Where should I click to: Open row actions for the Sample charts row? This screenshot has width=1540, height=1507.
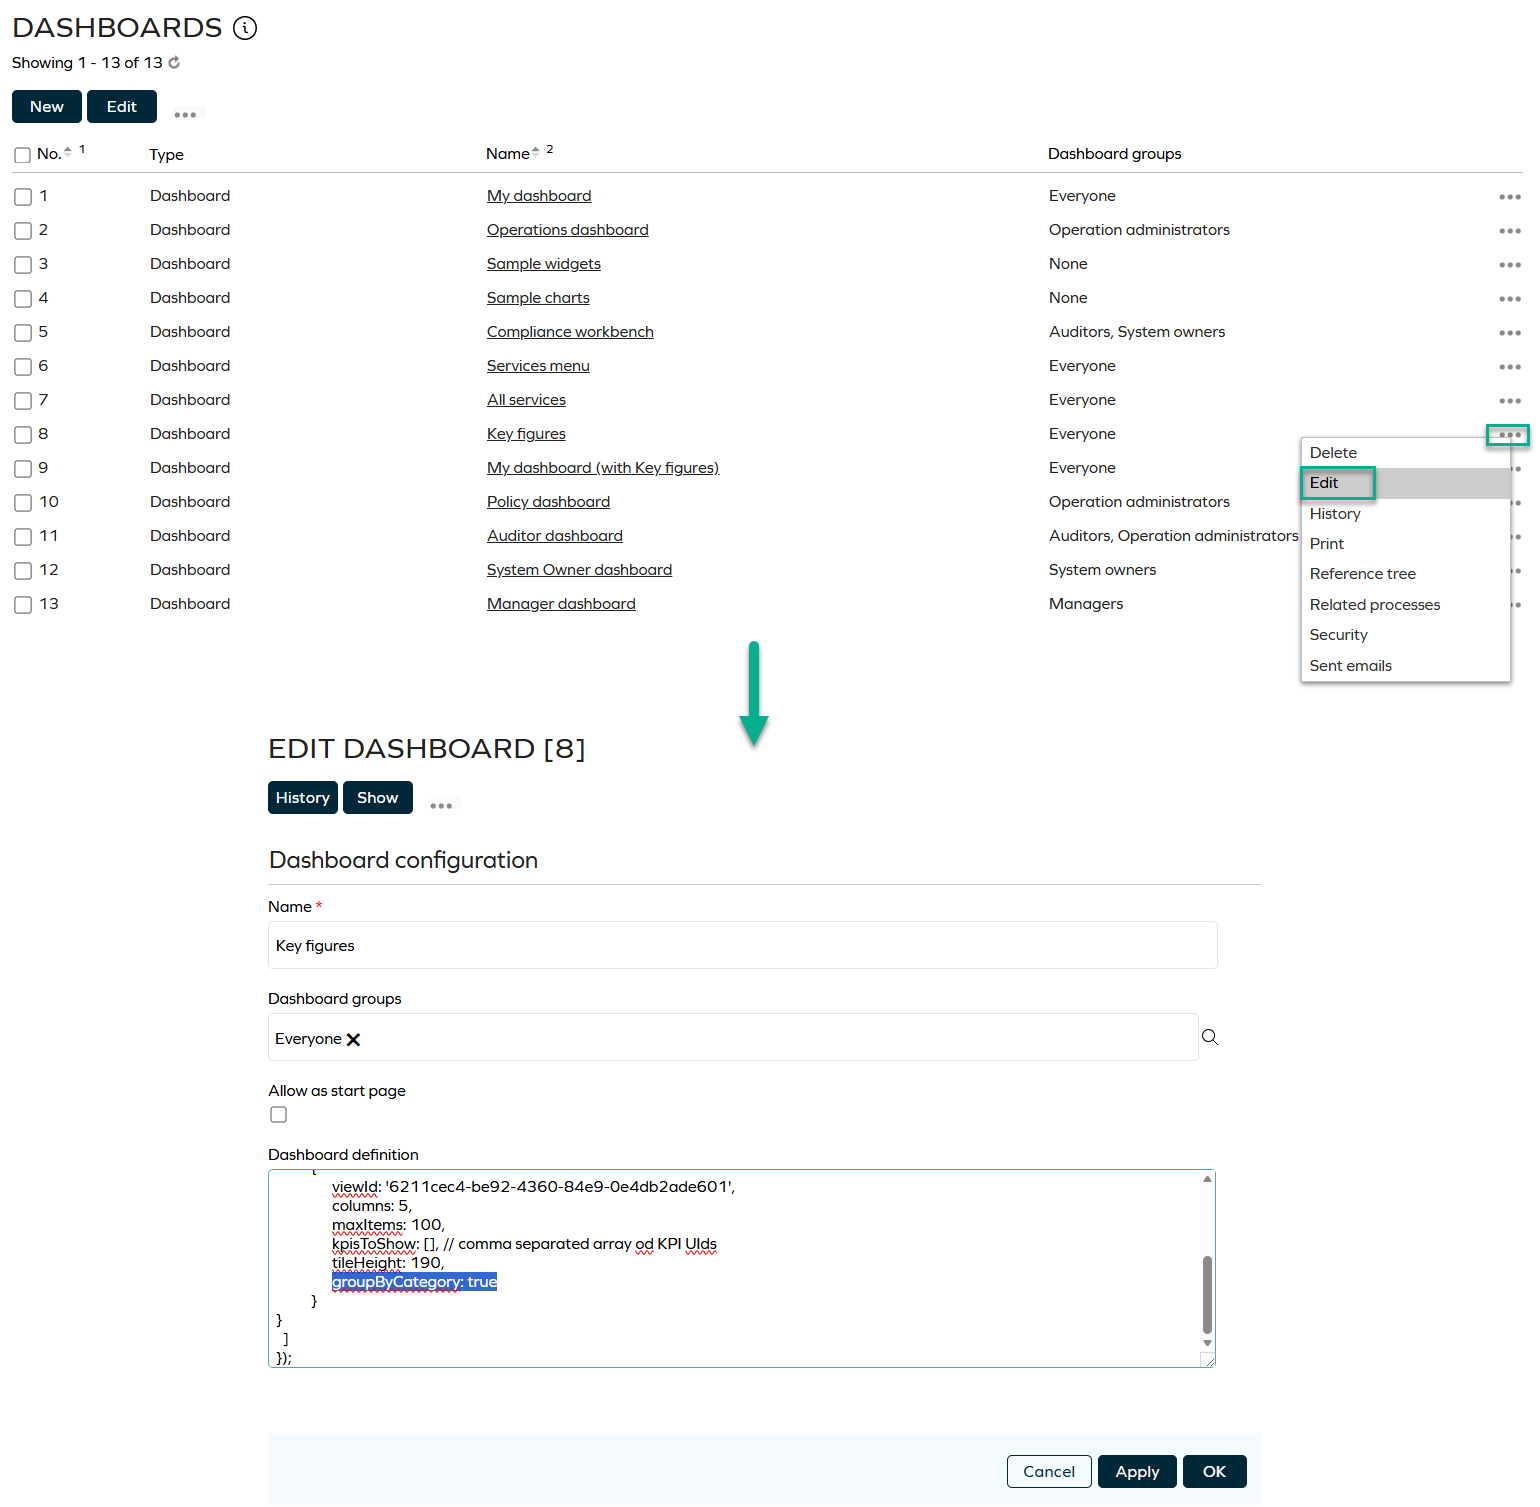(1510, 299)
